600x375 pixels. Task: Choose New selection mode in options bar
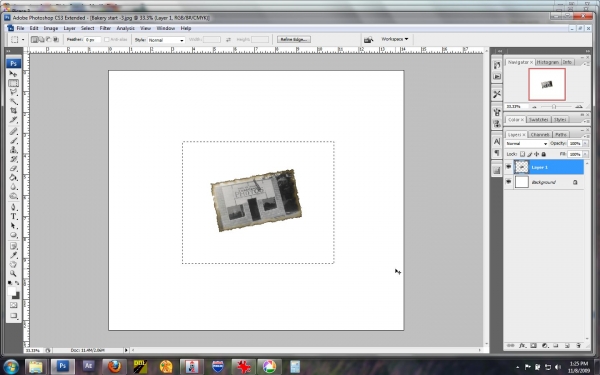point(34,39)
